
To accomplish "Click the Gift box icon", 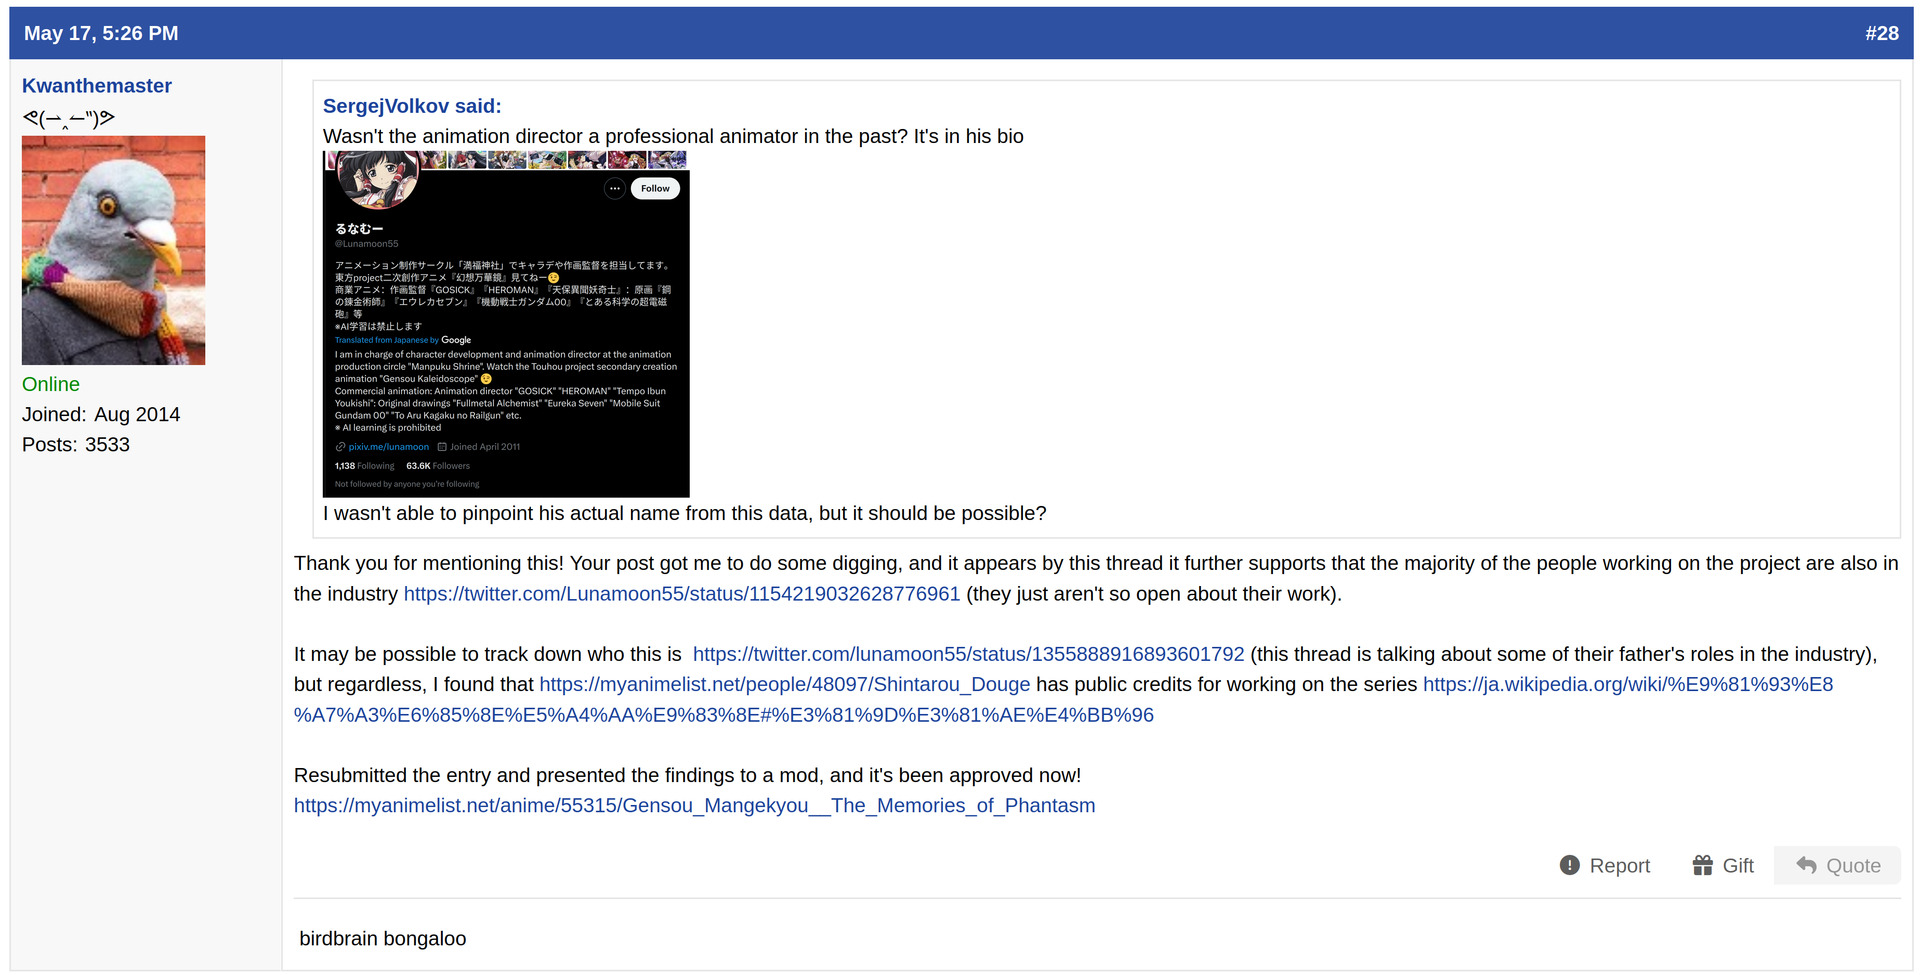I will [1702, 866].
